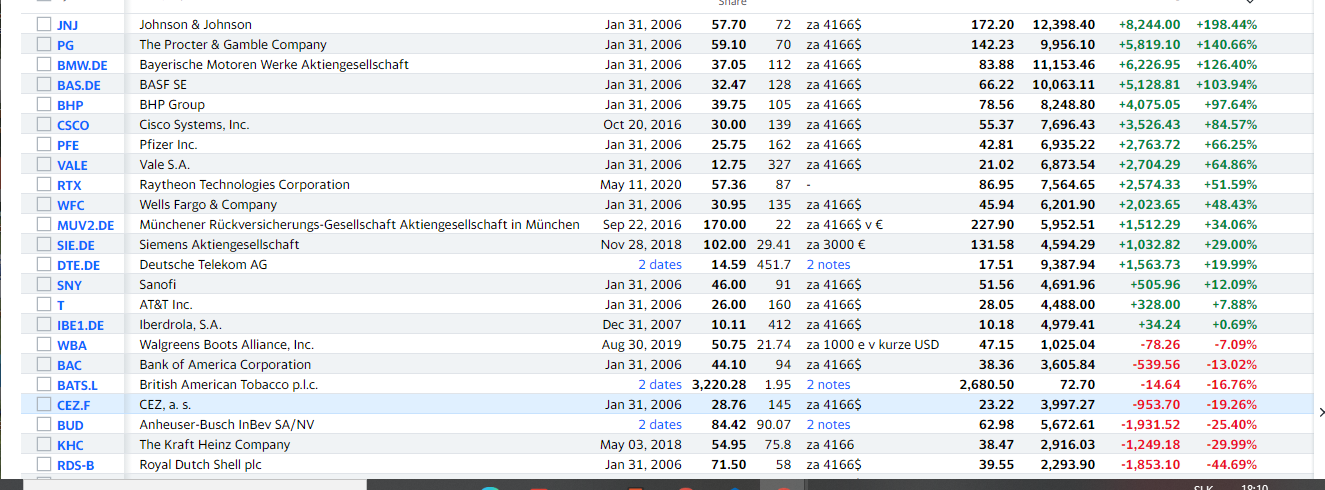Click "2 dates" in Anheuser-Busch InBev row
The height and width of the screenshot is (490, 1325).
coord(660,424)
